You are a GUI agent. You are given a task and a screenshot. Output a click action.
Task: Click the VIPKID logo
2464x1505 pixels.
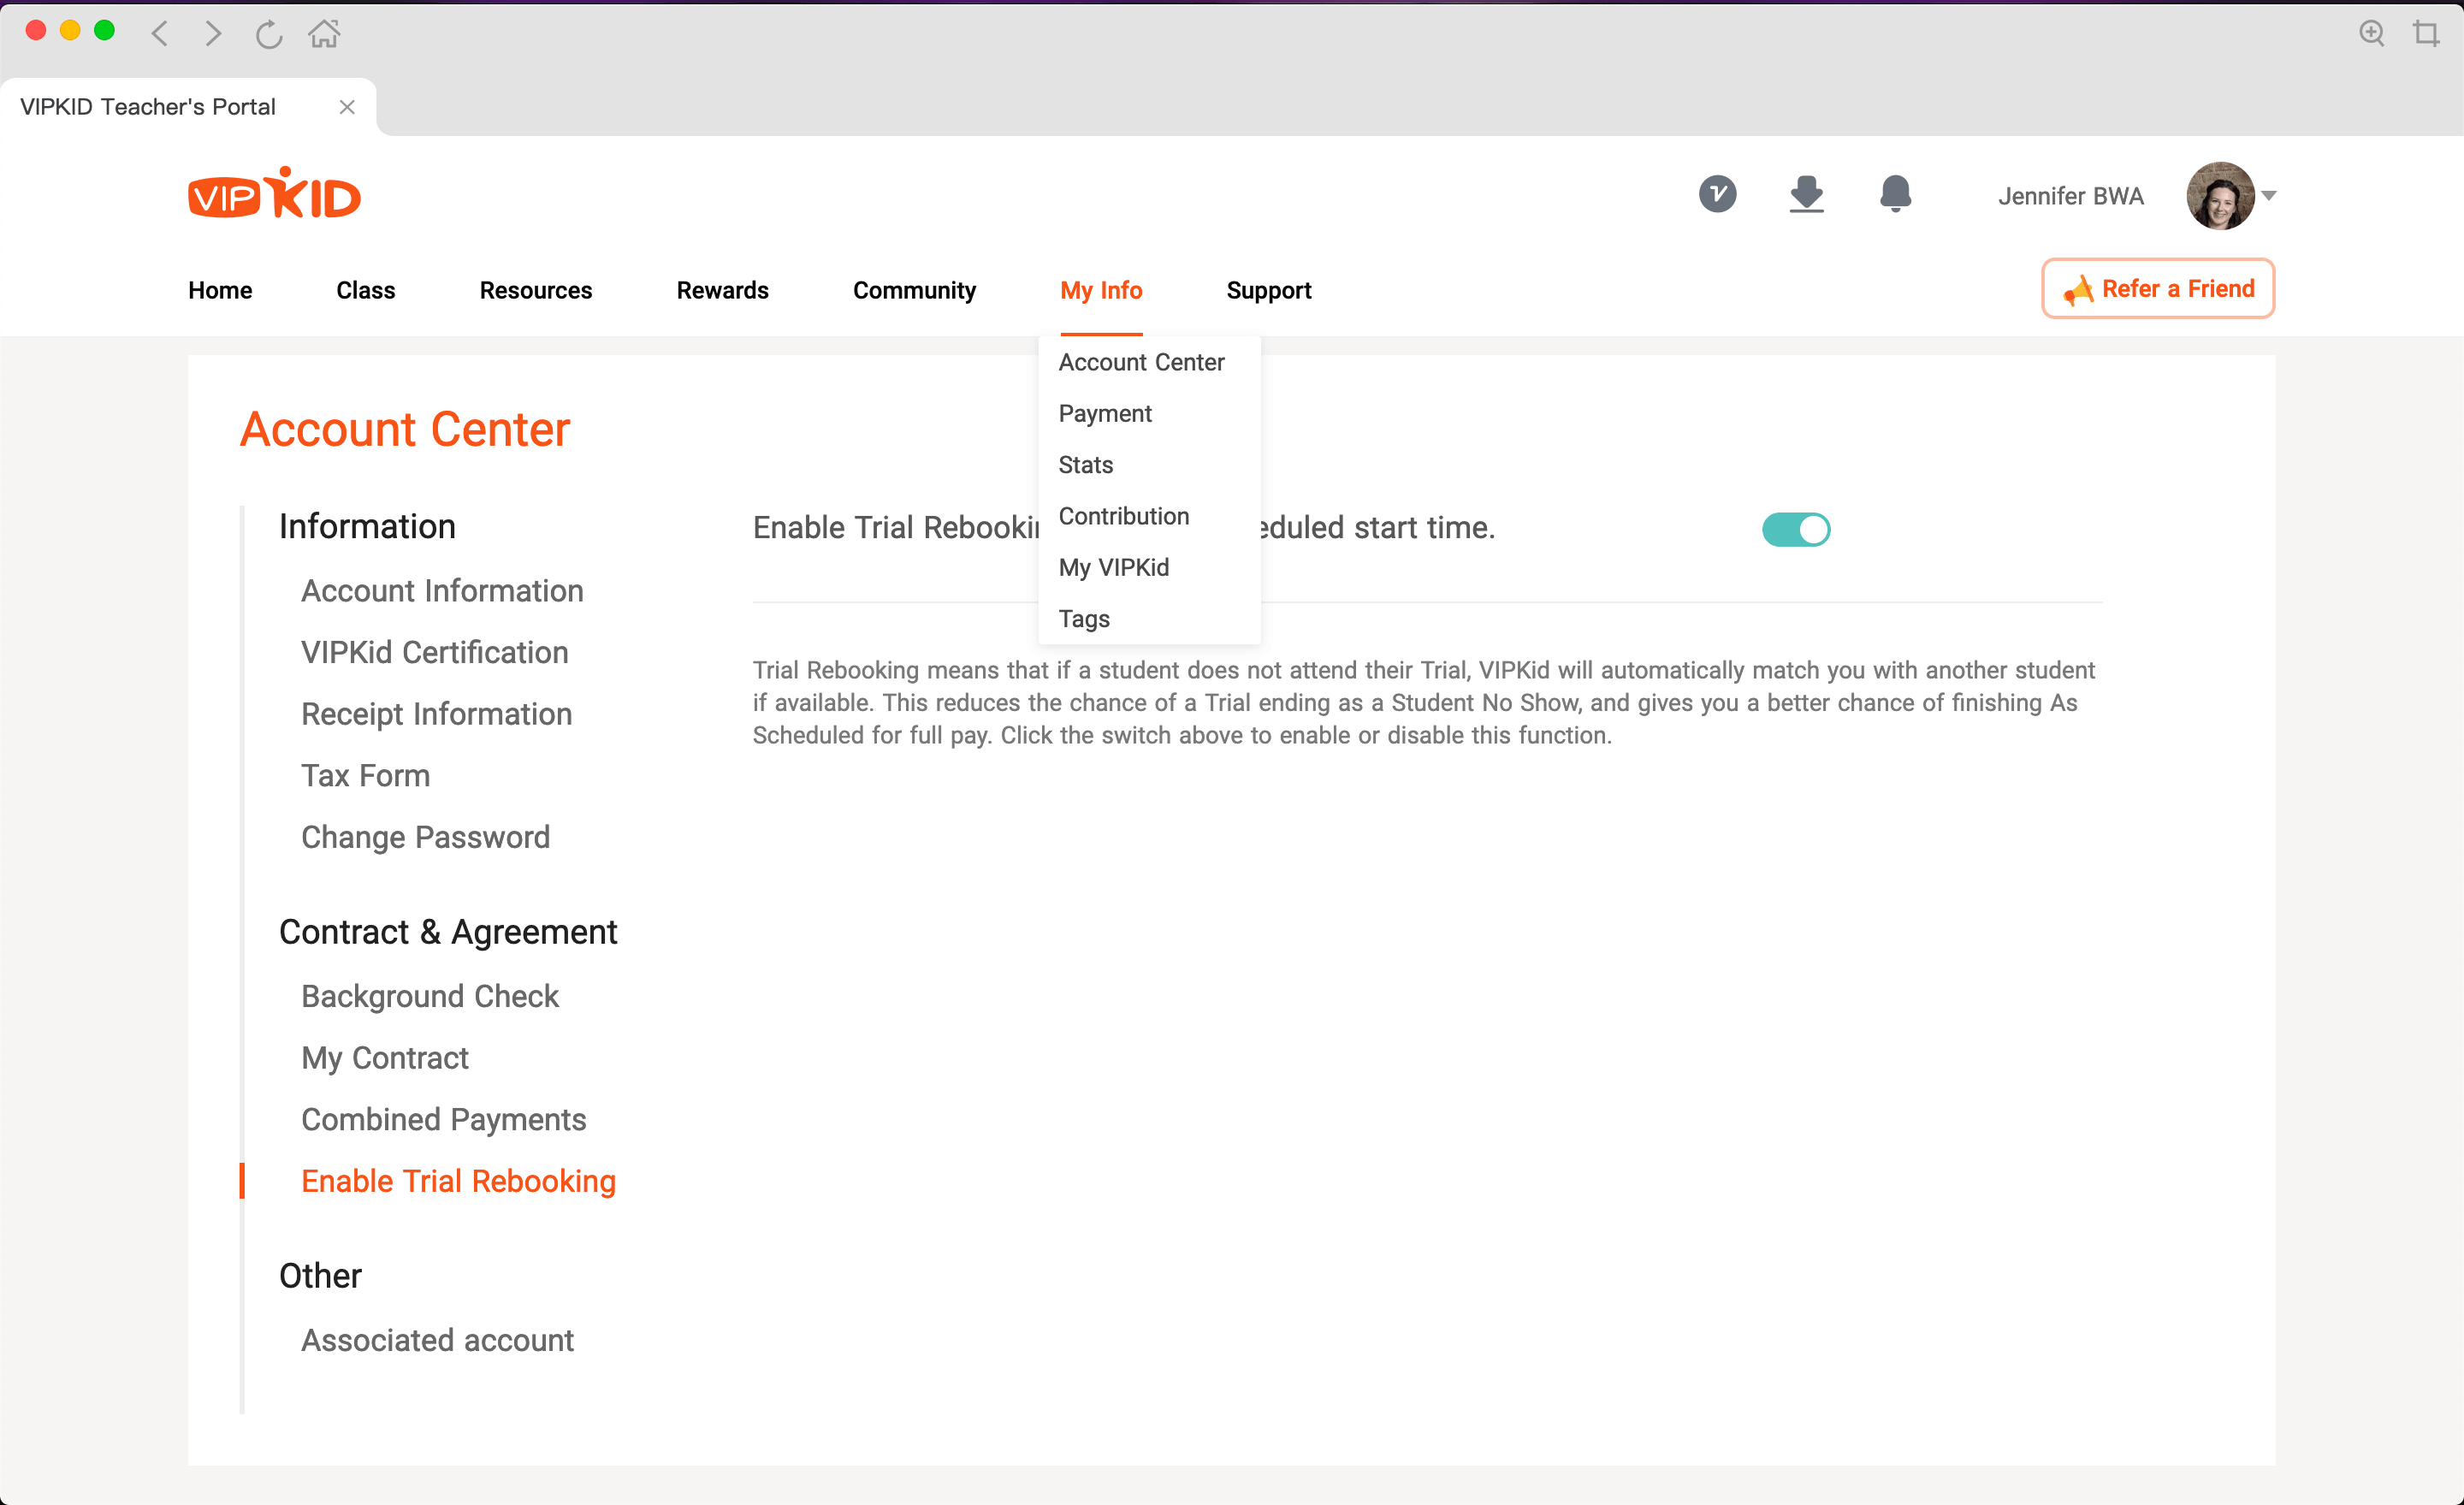tap(274, 194)
